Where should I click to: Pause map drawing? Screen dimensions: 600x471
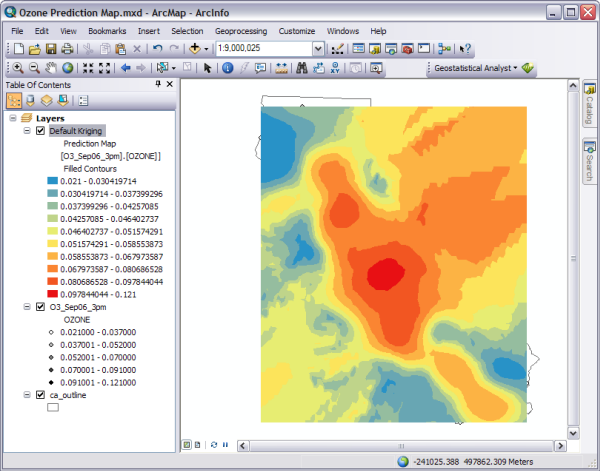pos(225,445)
